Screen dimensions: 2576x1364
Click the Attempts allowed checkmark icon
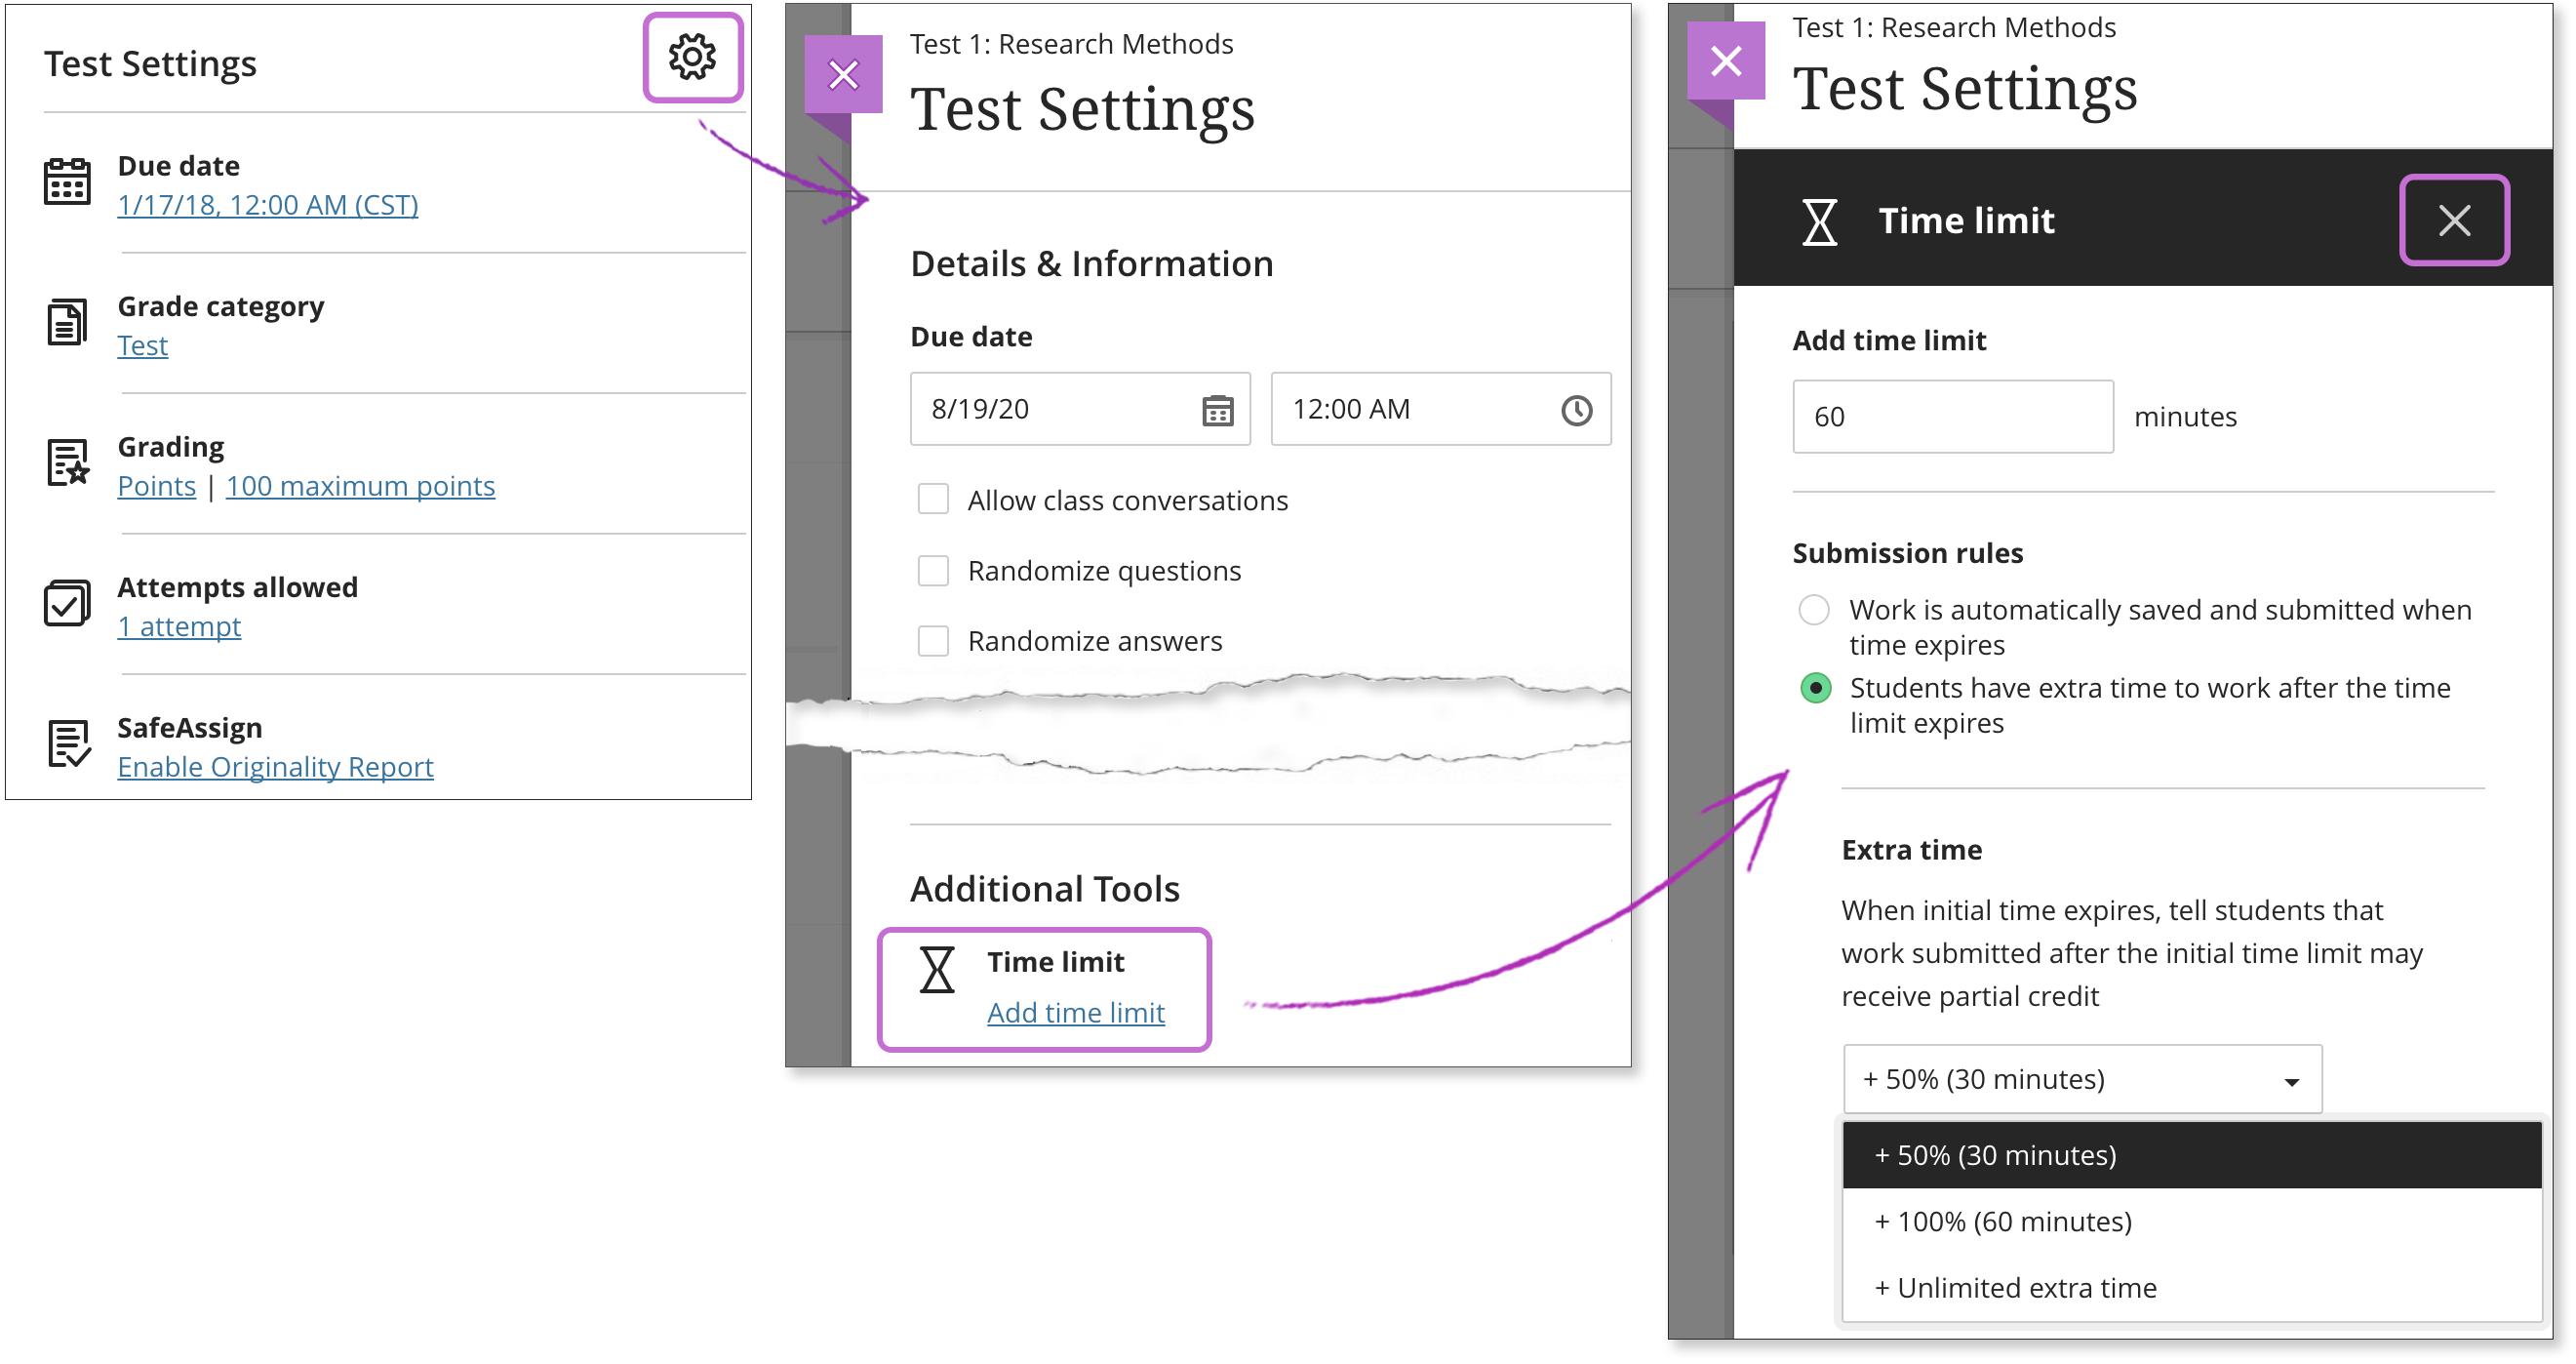(67, 603)
